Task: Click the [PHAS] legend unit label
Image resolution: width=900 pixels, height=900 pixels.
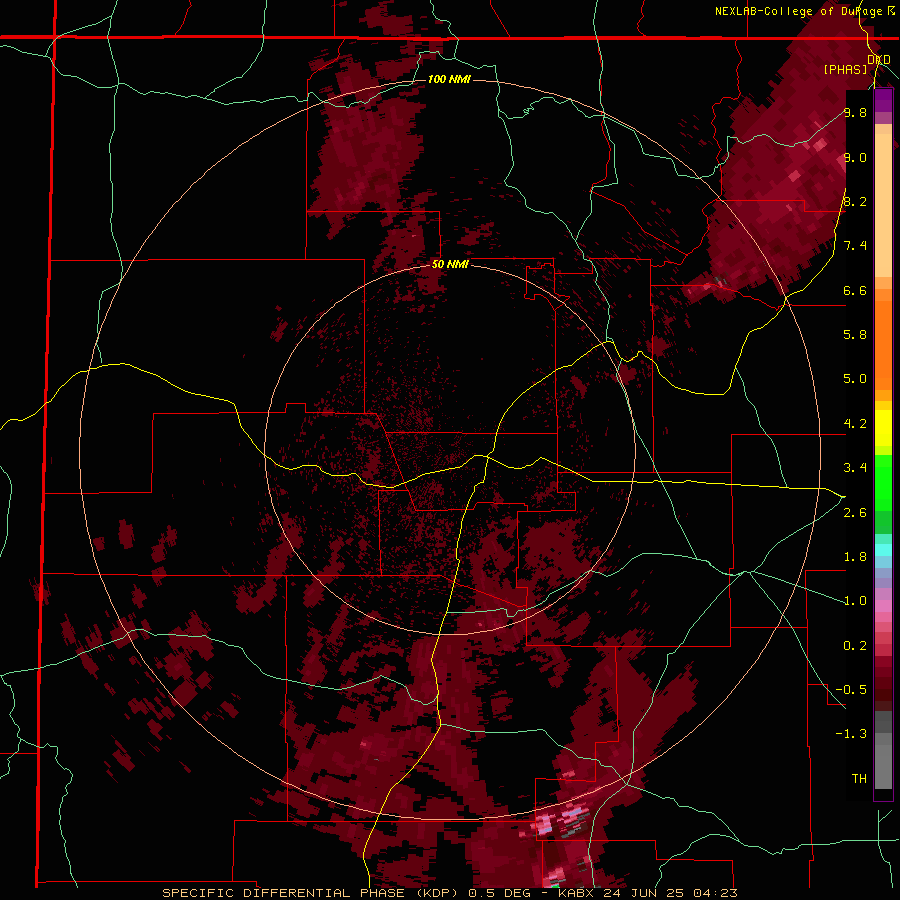Action: [845, 69]
